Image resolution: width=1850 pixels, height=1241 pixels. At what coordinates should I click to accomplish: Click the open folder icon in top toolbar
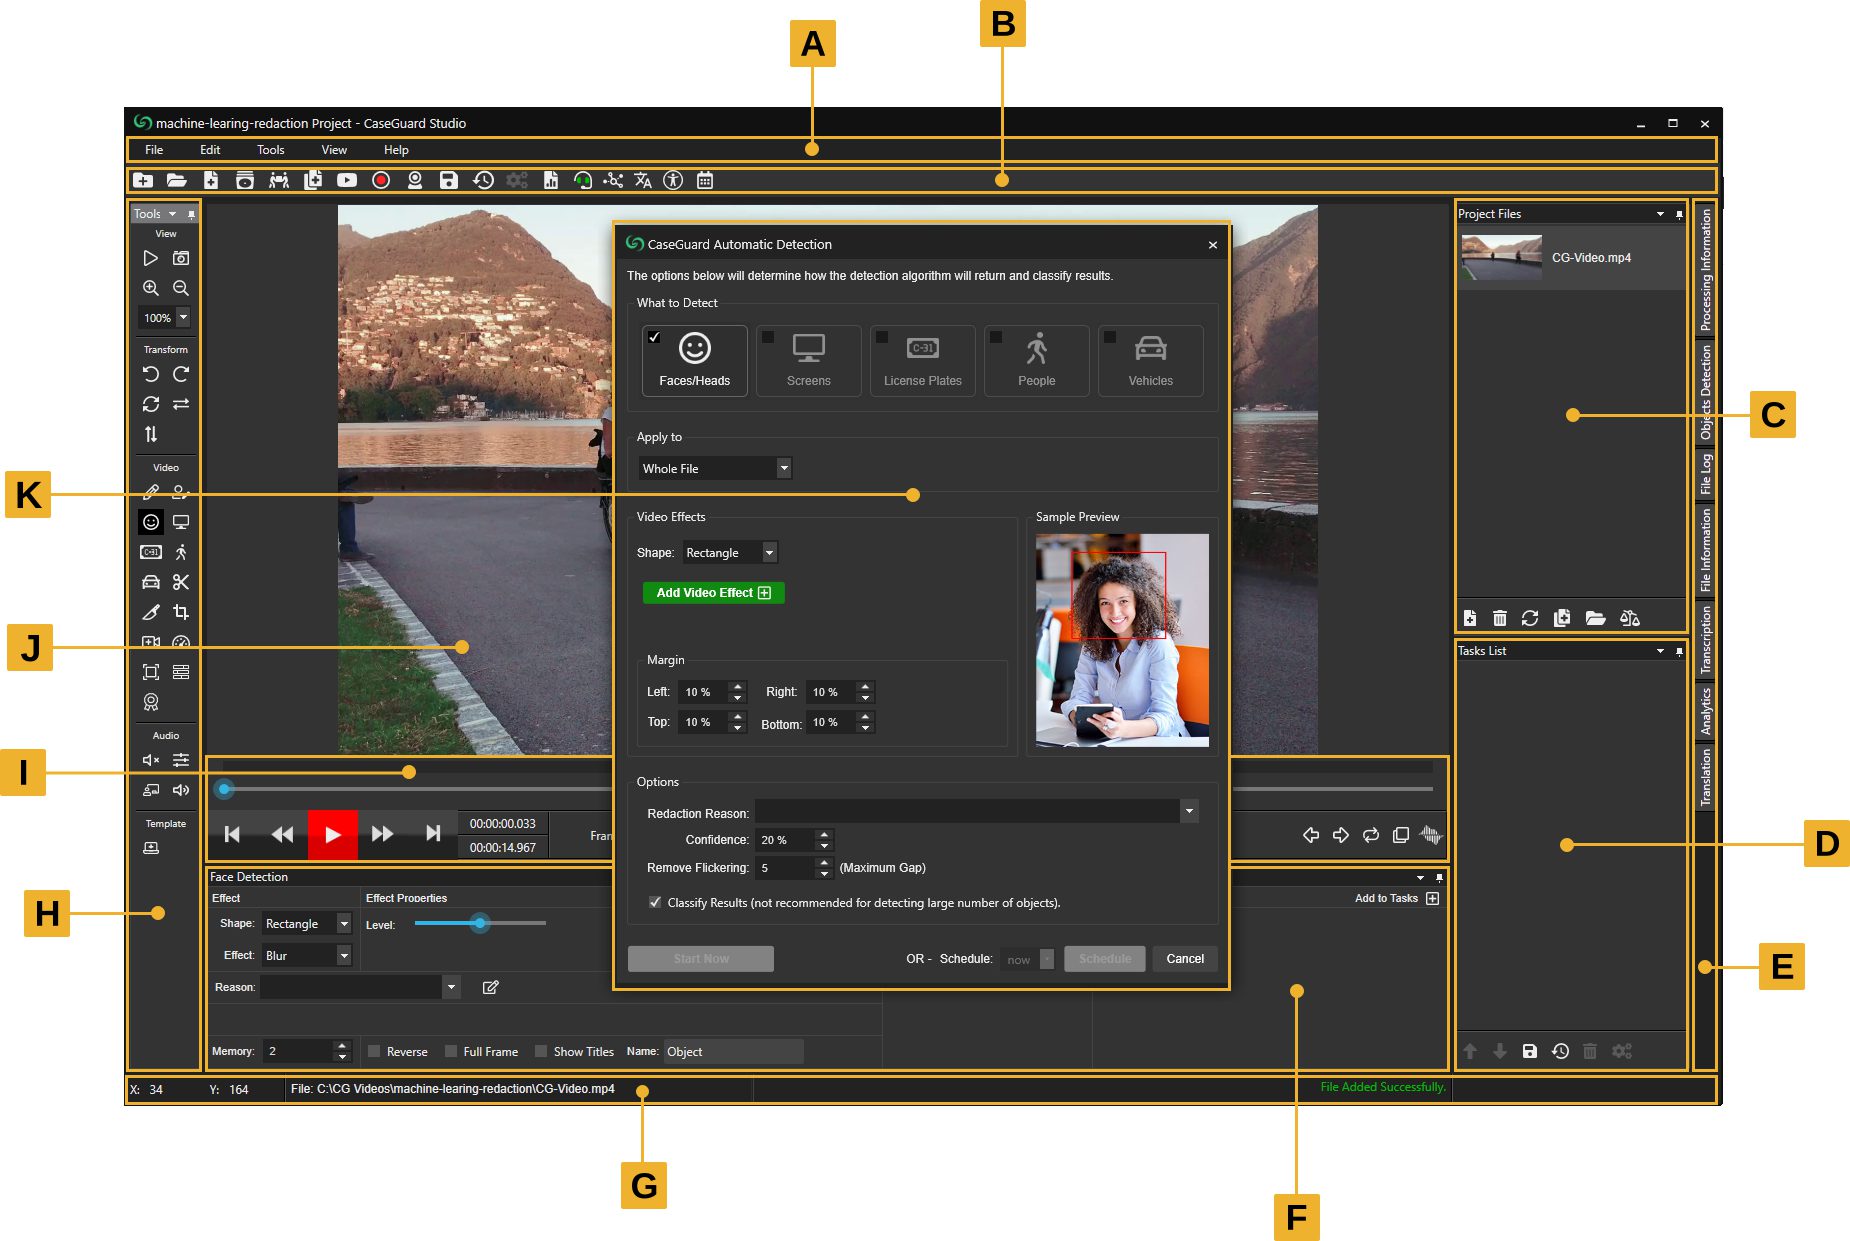click(177, 180)
